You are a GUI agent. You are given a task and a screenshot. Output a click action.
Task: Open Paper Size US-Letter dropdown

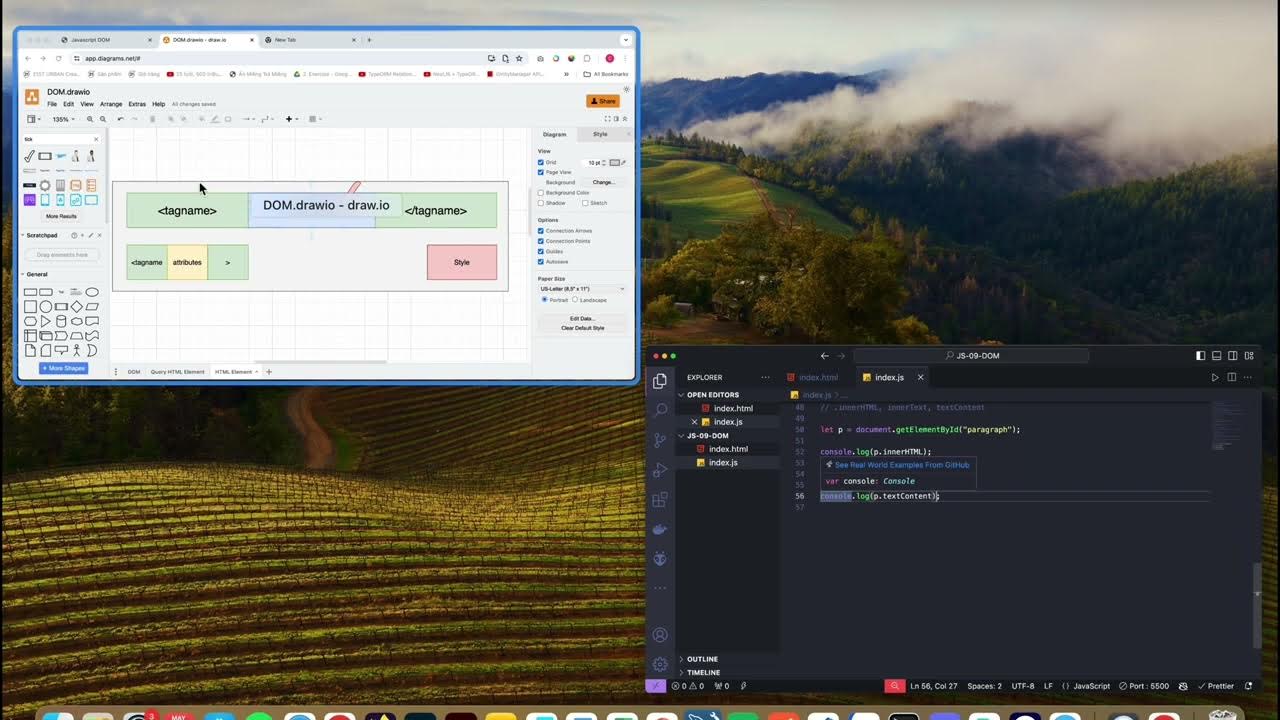(x=582, y=289)
